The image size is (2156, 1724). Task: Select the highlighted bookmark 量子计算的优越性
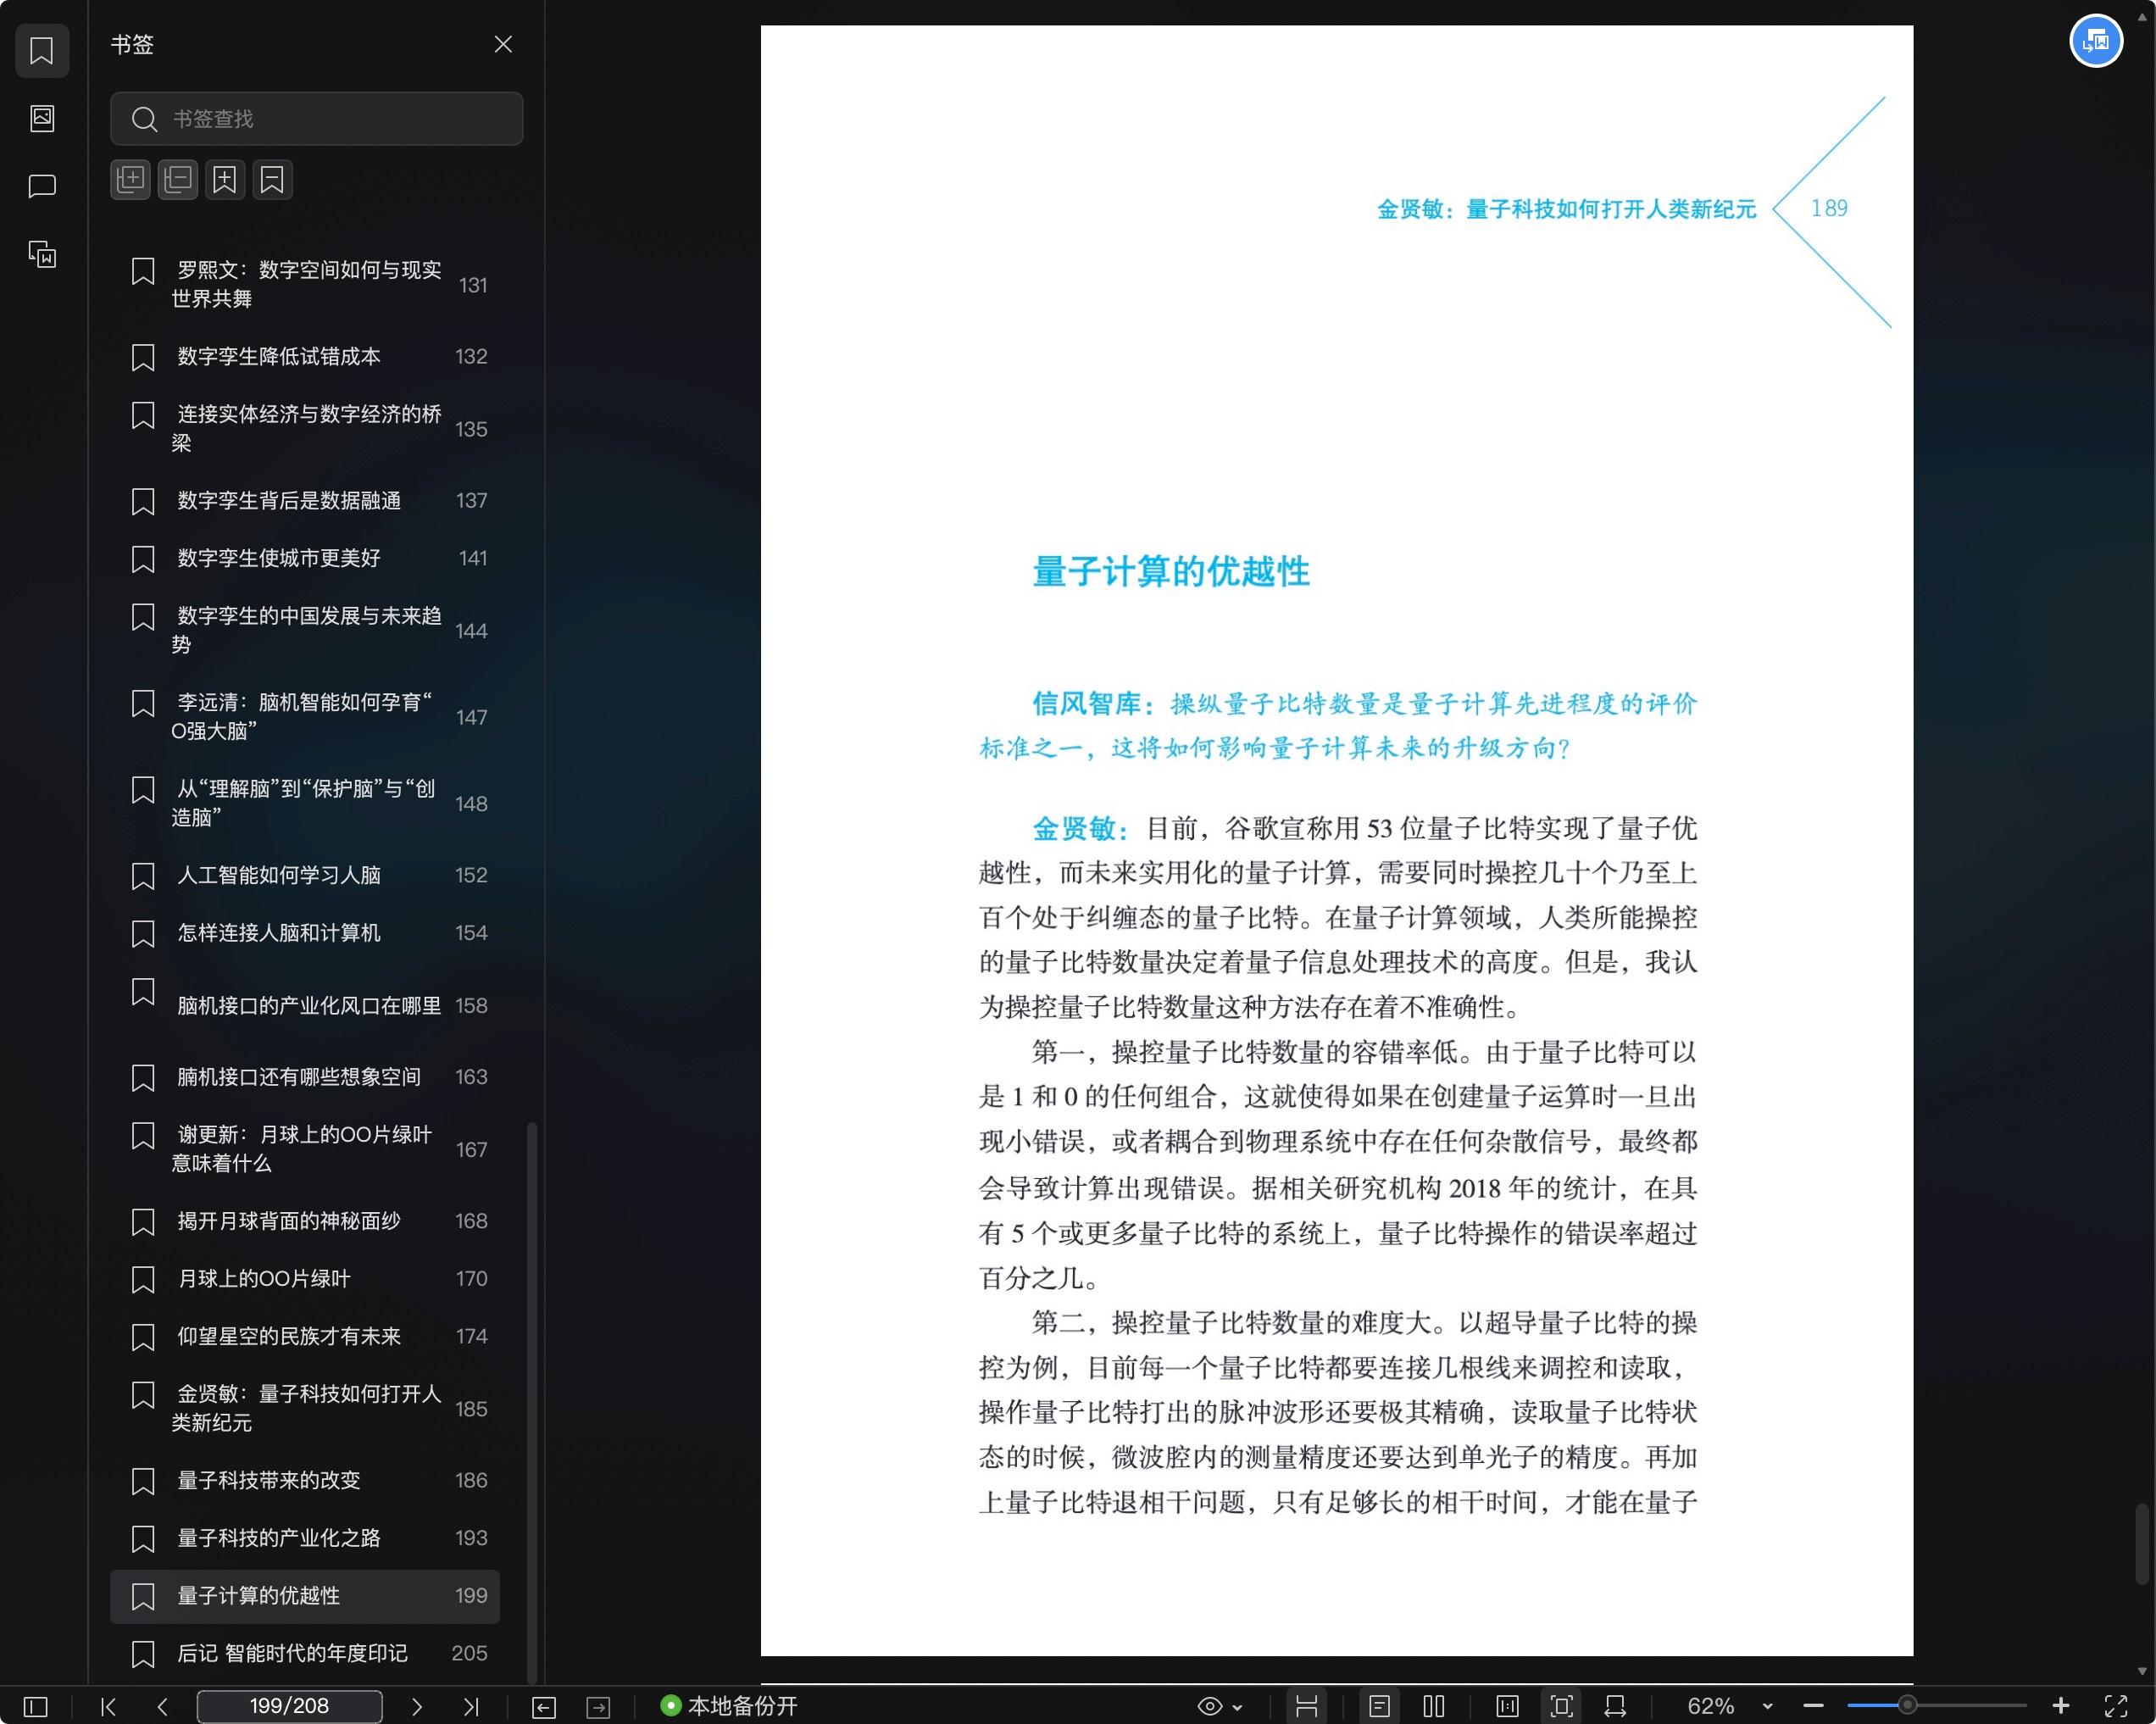(x=305, y=1596)
